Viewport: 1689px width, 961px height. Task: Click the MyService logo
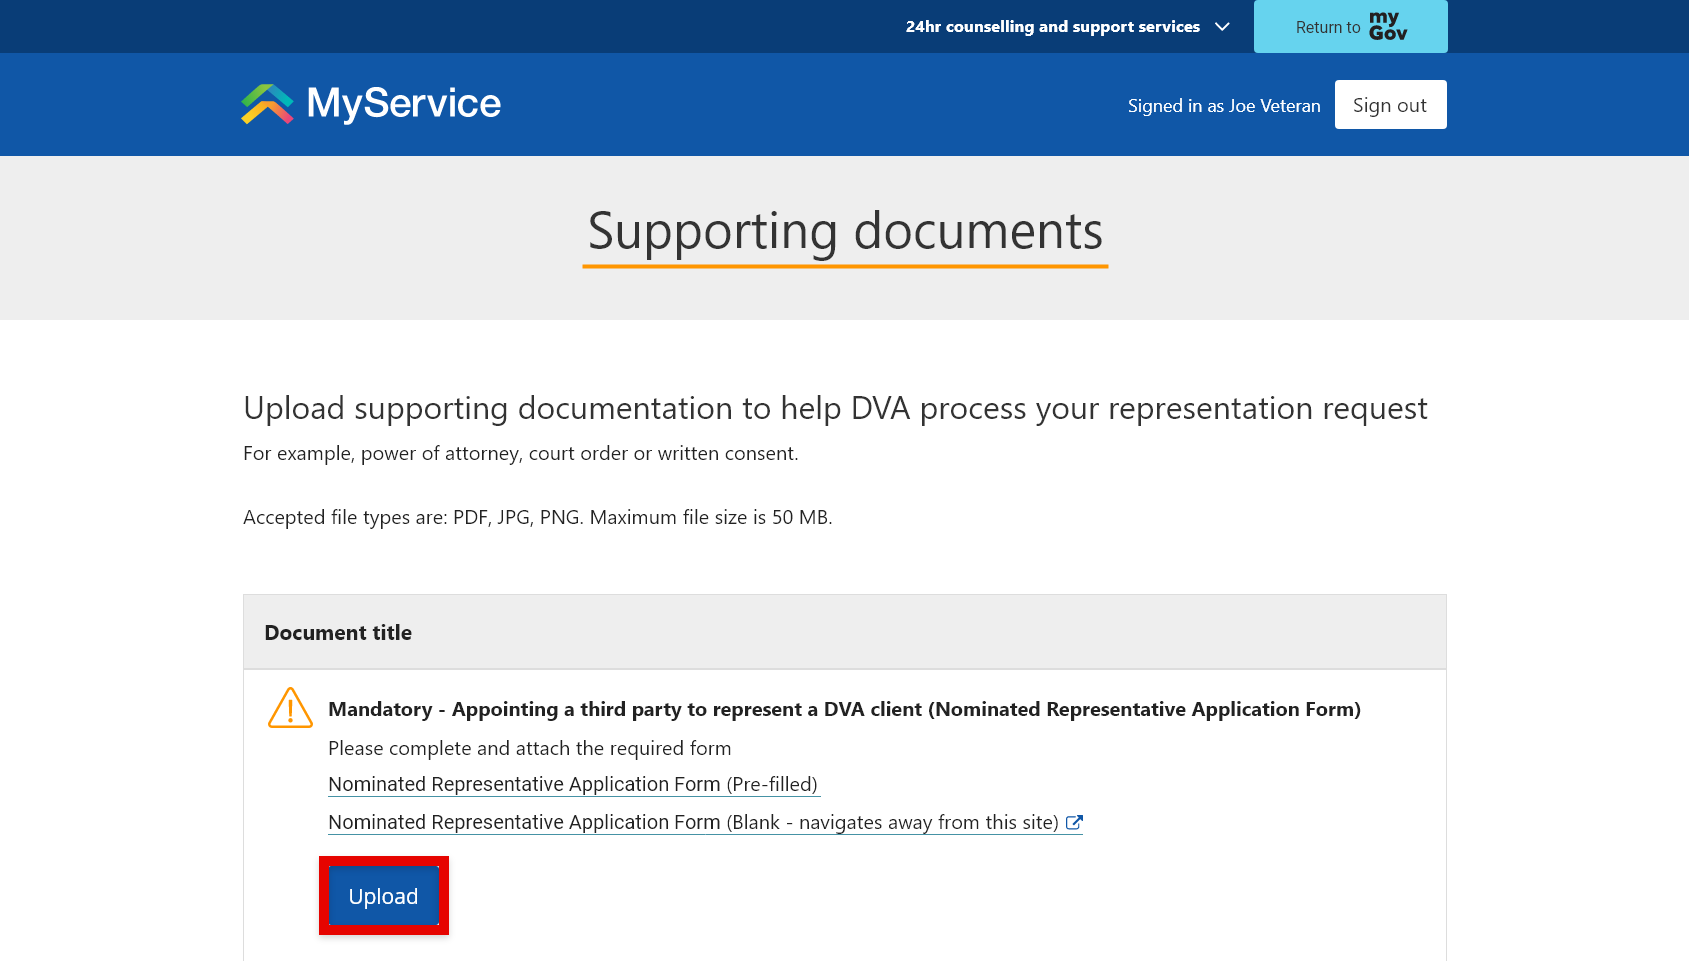[370, 104]
